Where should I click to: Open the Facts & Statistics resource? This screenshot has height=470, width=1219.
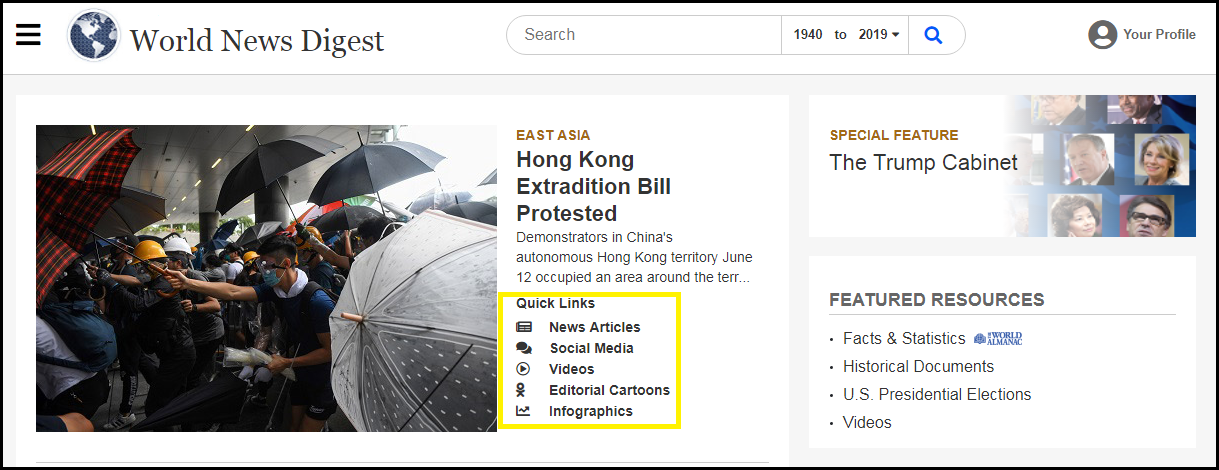point(904,339)
